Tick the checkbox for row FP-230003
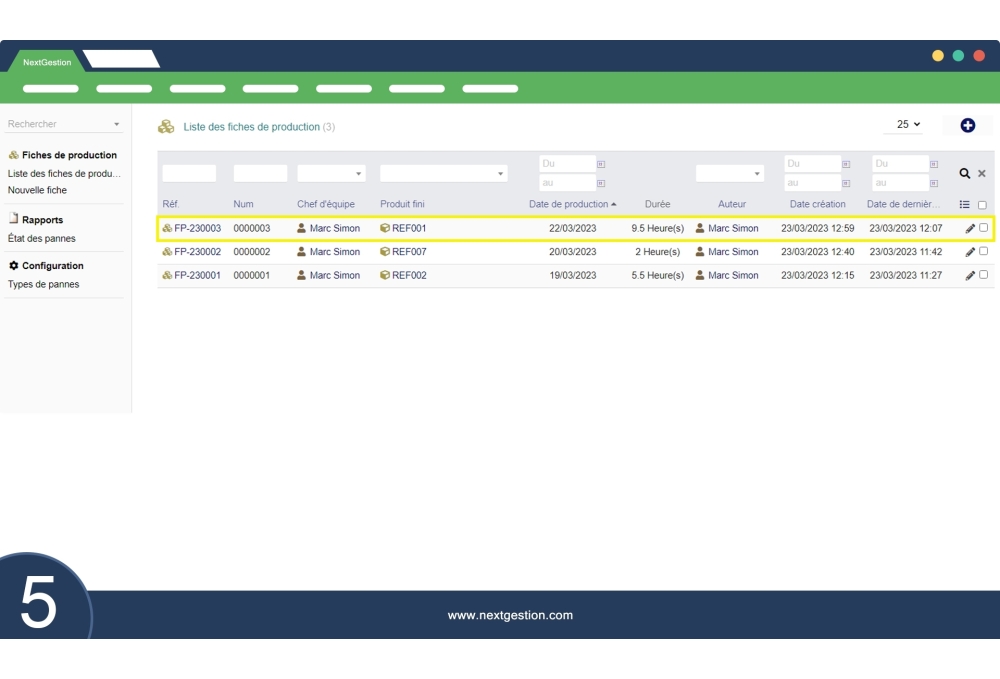This screenshot has height=679, width=1000. click(983, 228)
